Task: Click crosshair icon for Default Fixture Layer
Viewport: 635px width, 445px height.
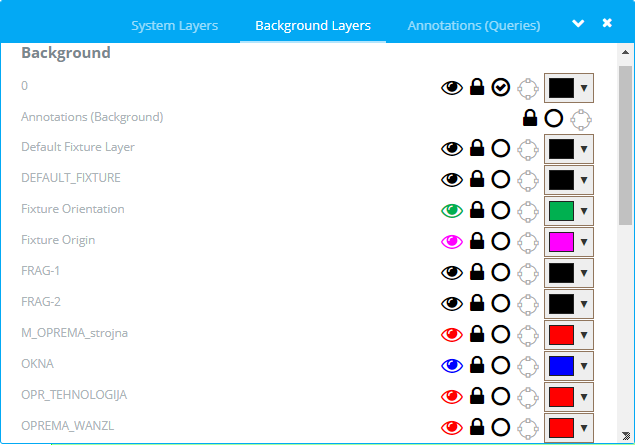Action: coord(528,150)
